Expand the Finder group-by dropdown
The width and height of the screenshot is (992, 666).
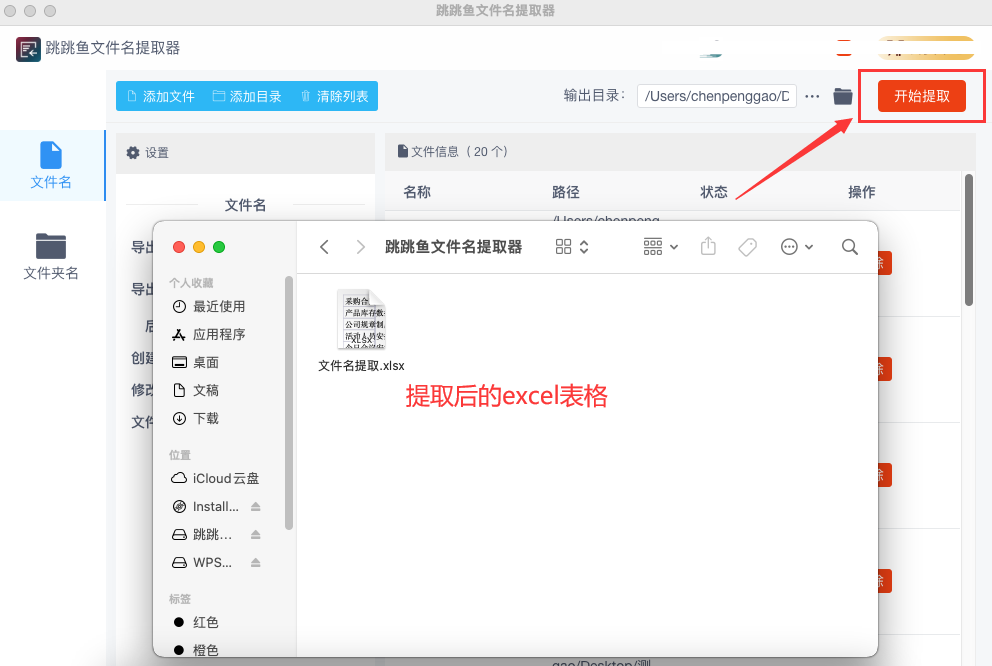[661, 247]
